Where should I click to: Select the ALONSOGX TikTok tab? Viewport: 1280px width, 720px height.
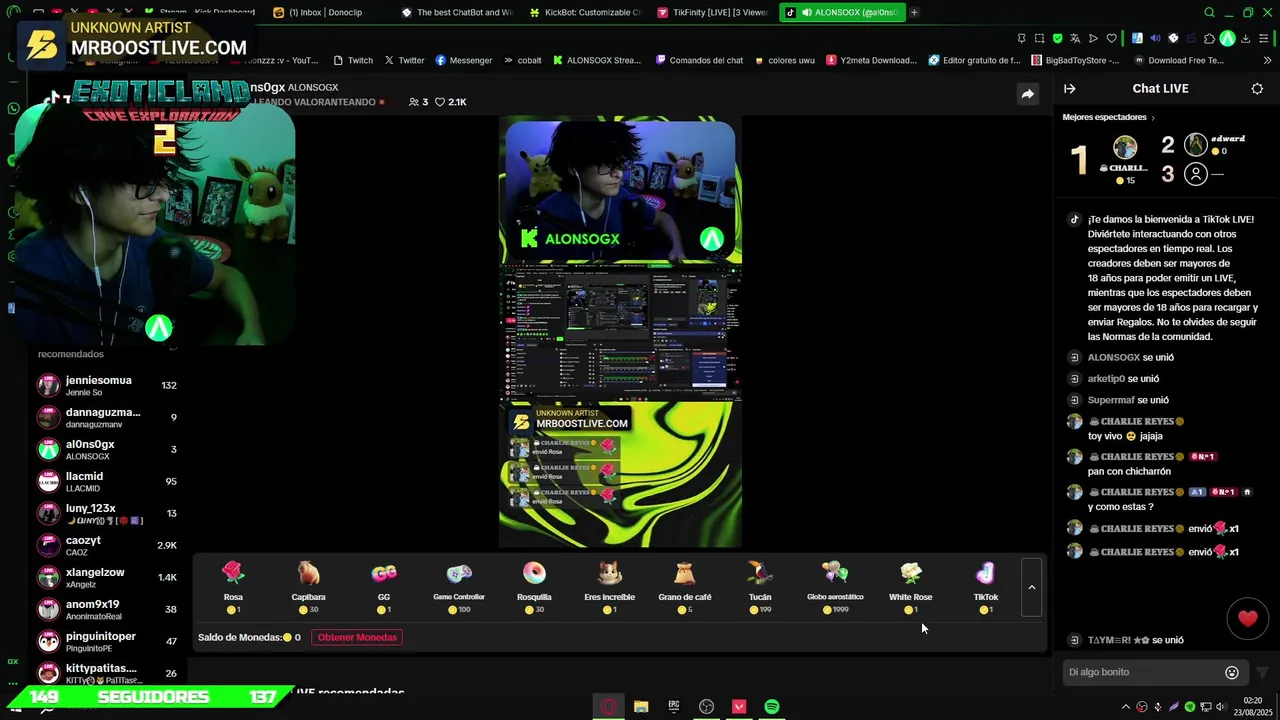[842, 13]
